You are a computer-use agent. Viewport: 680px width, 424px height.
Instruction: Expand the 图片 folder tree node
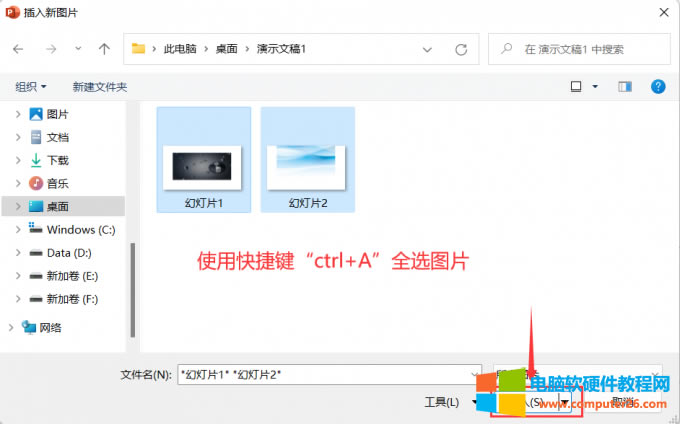click(x=17, y=114)
